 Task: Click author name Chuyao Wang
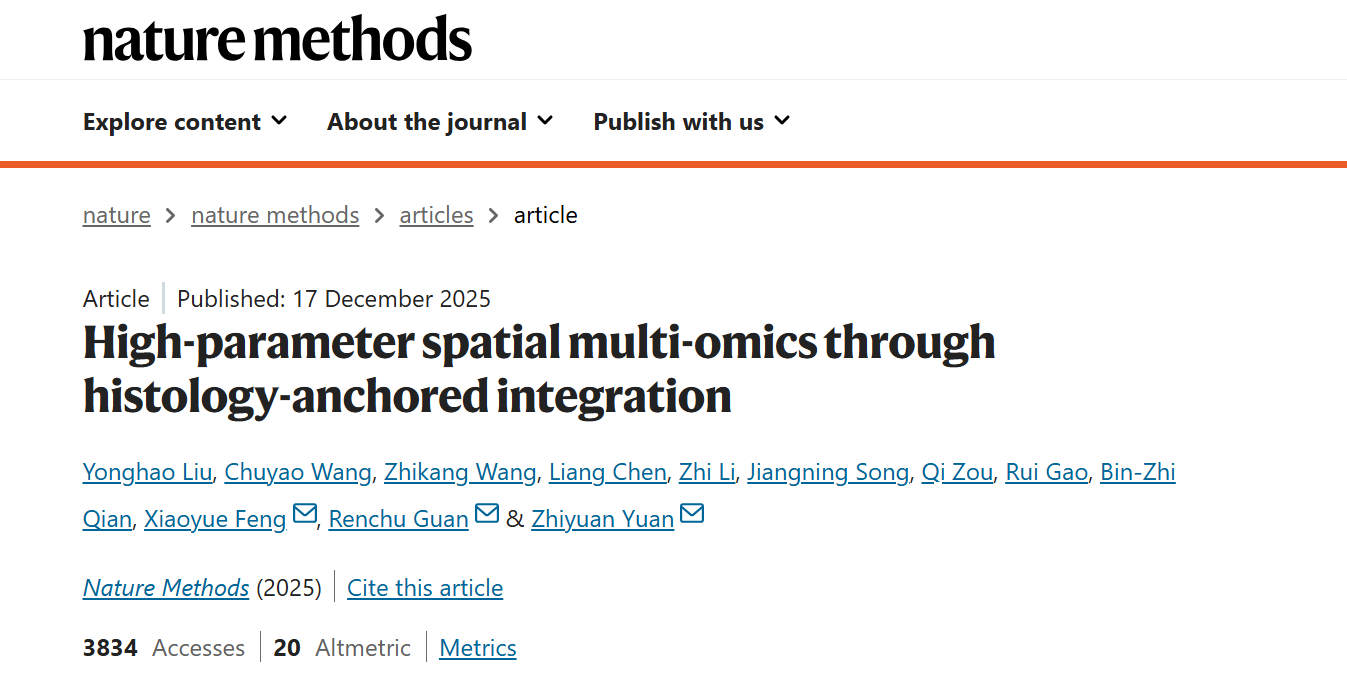click(298, 472)
